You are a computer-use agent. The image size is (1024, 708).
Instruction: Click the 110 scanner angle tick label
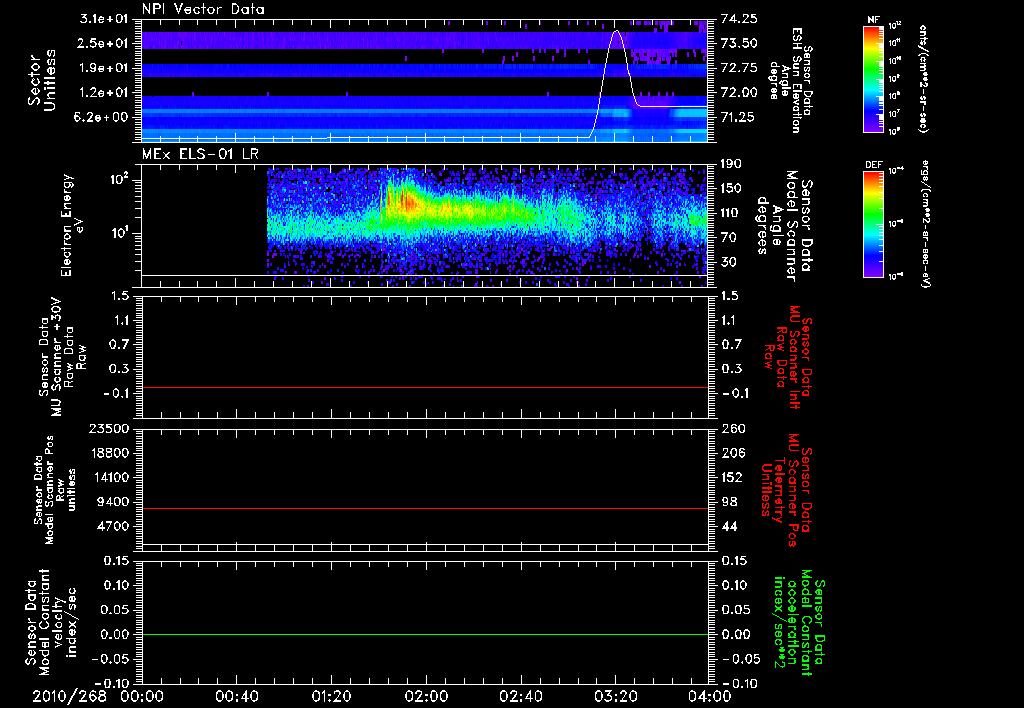coord(733,213)
